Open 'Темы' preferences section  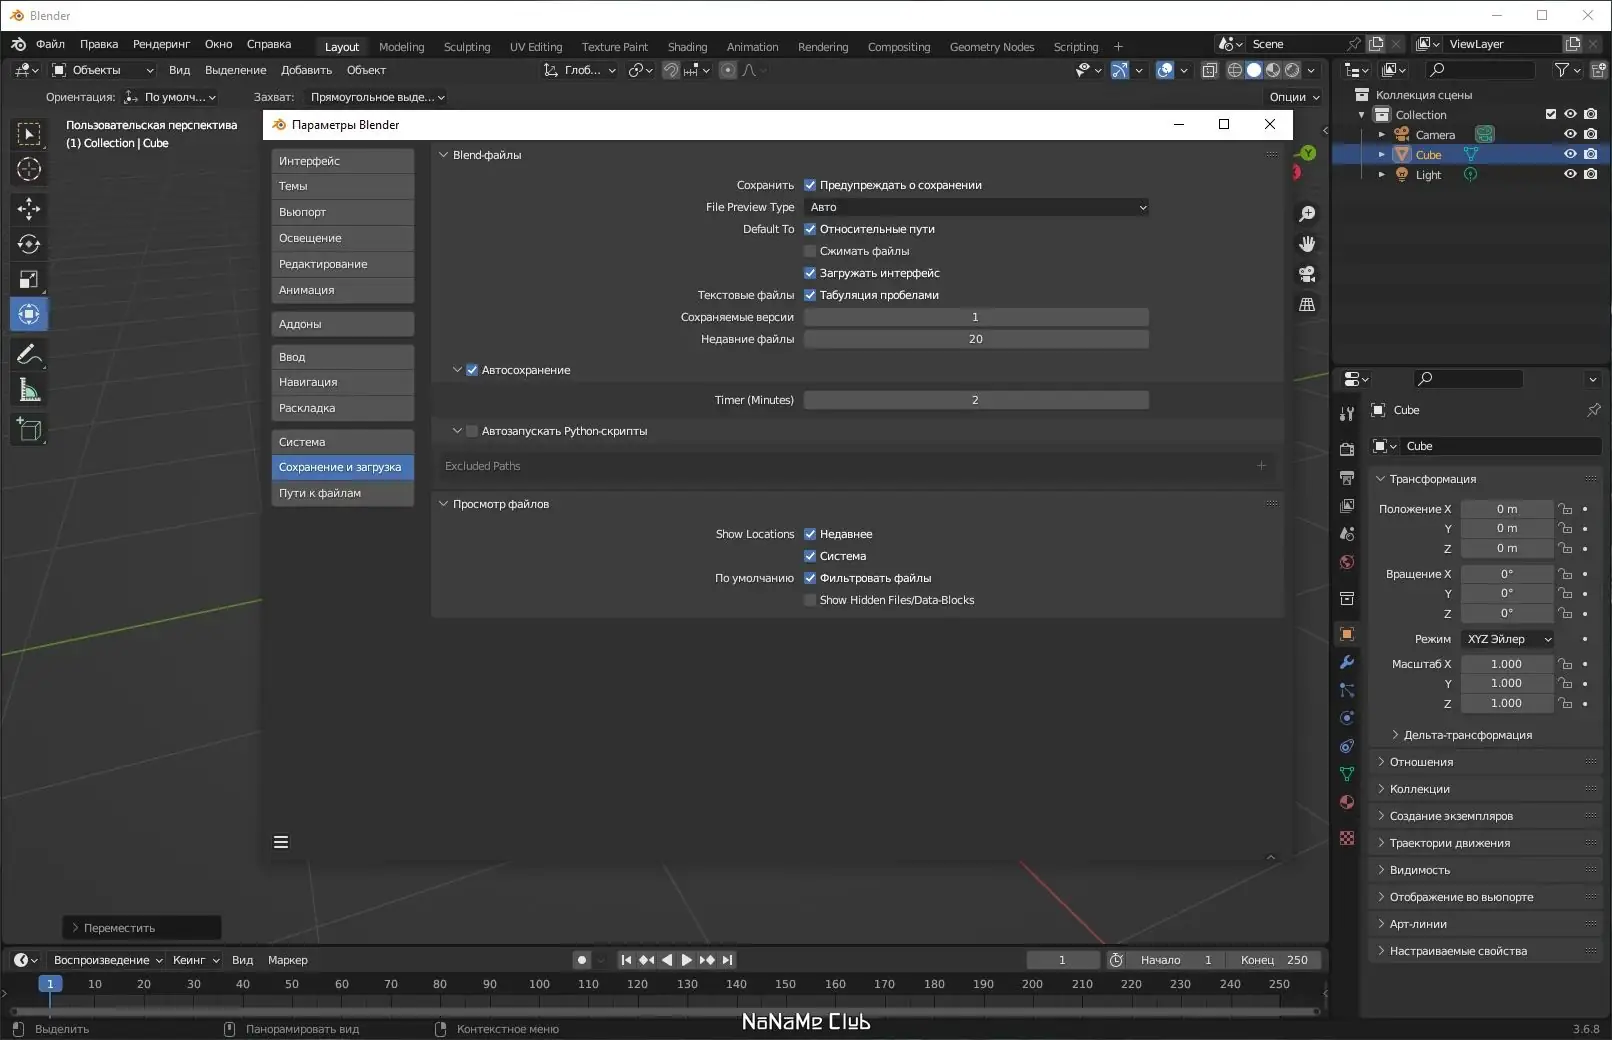pos(343,186)
